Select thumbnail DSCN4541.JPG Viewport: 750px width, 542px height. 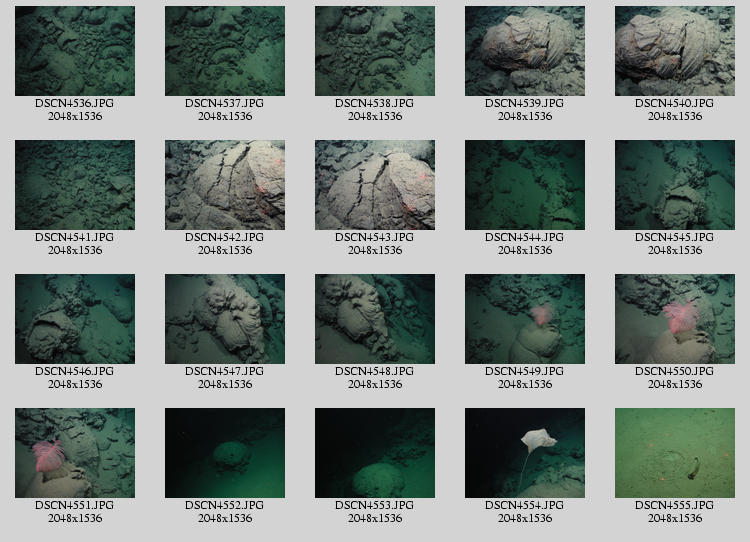point(75,185)
